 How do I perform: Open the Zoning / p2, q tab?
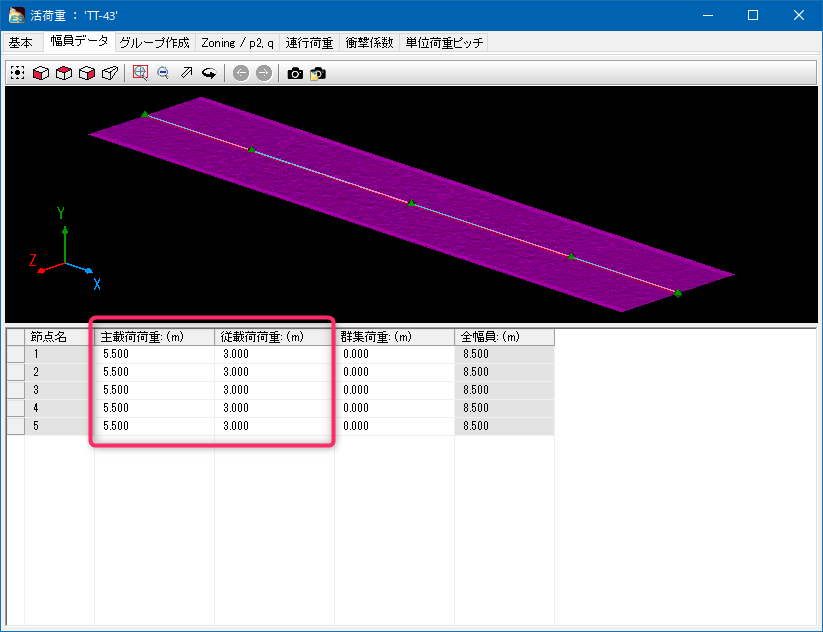click(x=237, y=43)
